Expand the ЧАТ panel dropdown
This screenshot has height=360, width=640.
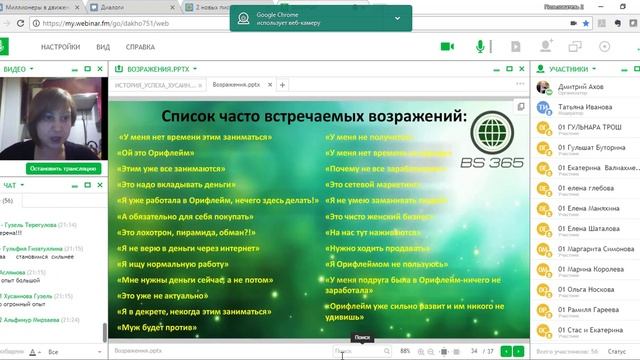click(x=22, y=185)
